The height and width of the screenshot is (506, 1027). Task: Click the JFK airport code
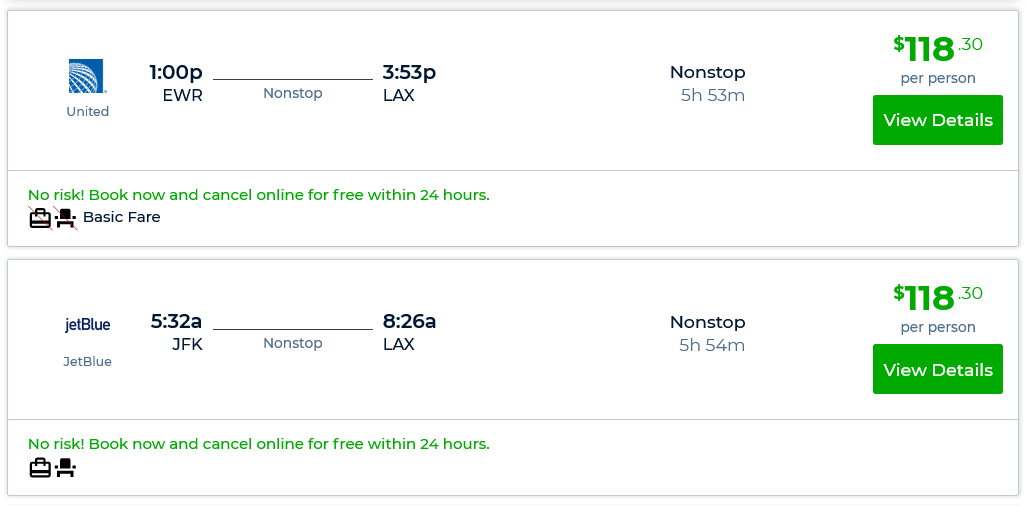(x=187, y=345)
